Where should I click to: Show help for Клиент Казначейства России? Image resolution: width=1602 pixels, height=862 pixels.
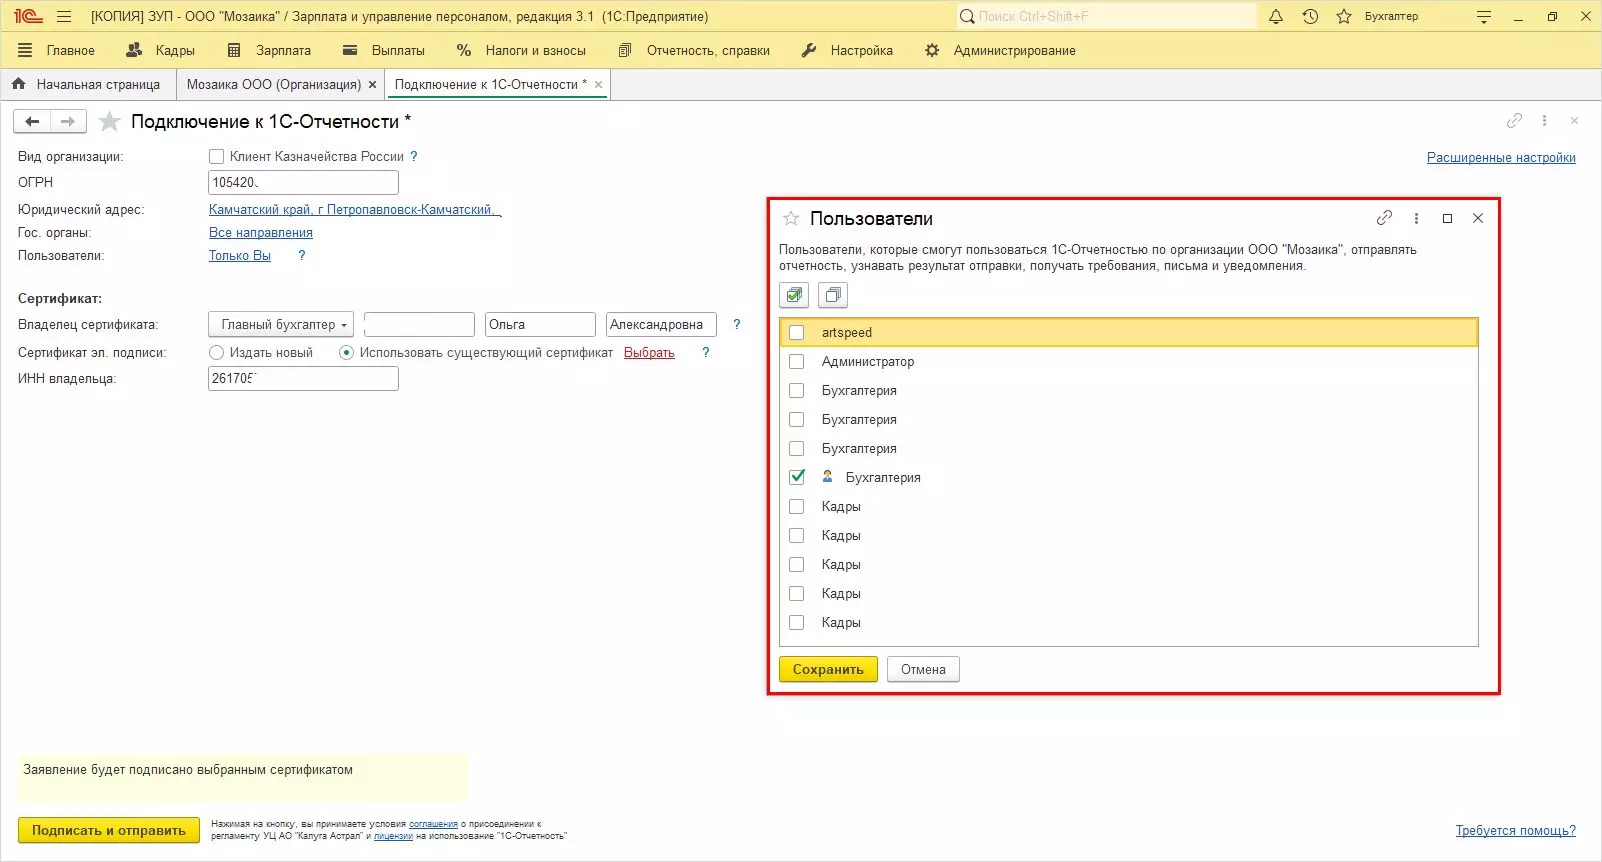tap(414, 156)
